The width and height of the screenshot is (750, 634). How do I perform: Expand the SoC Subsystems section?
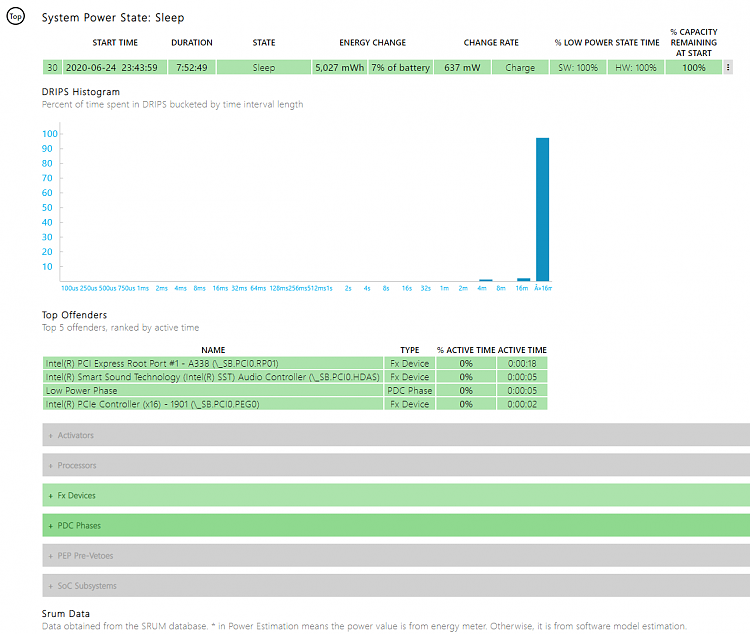click(x=396, y=586)
